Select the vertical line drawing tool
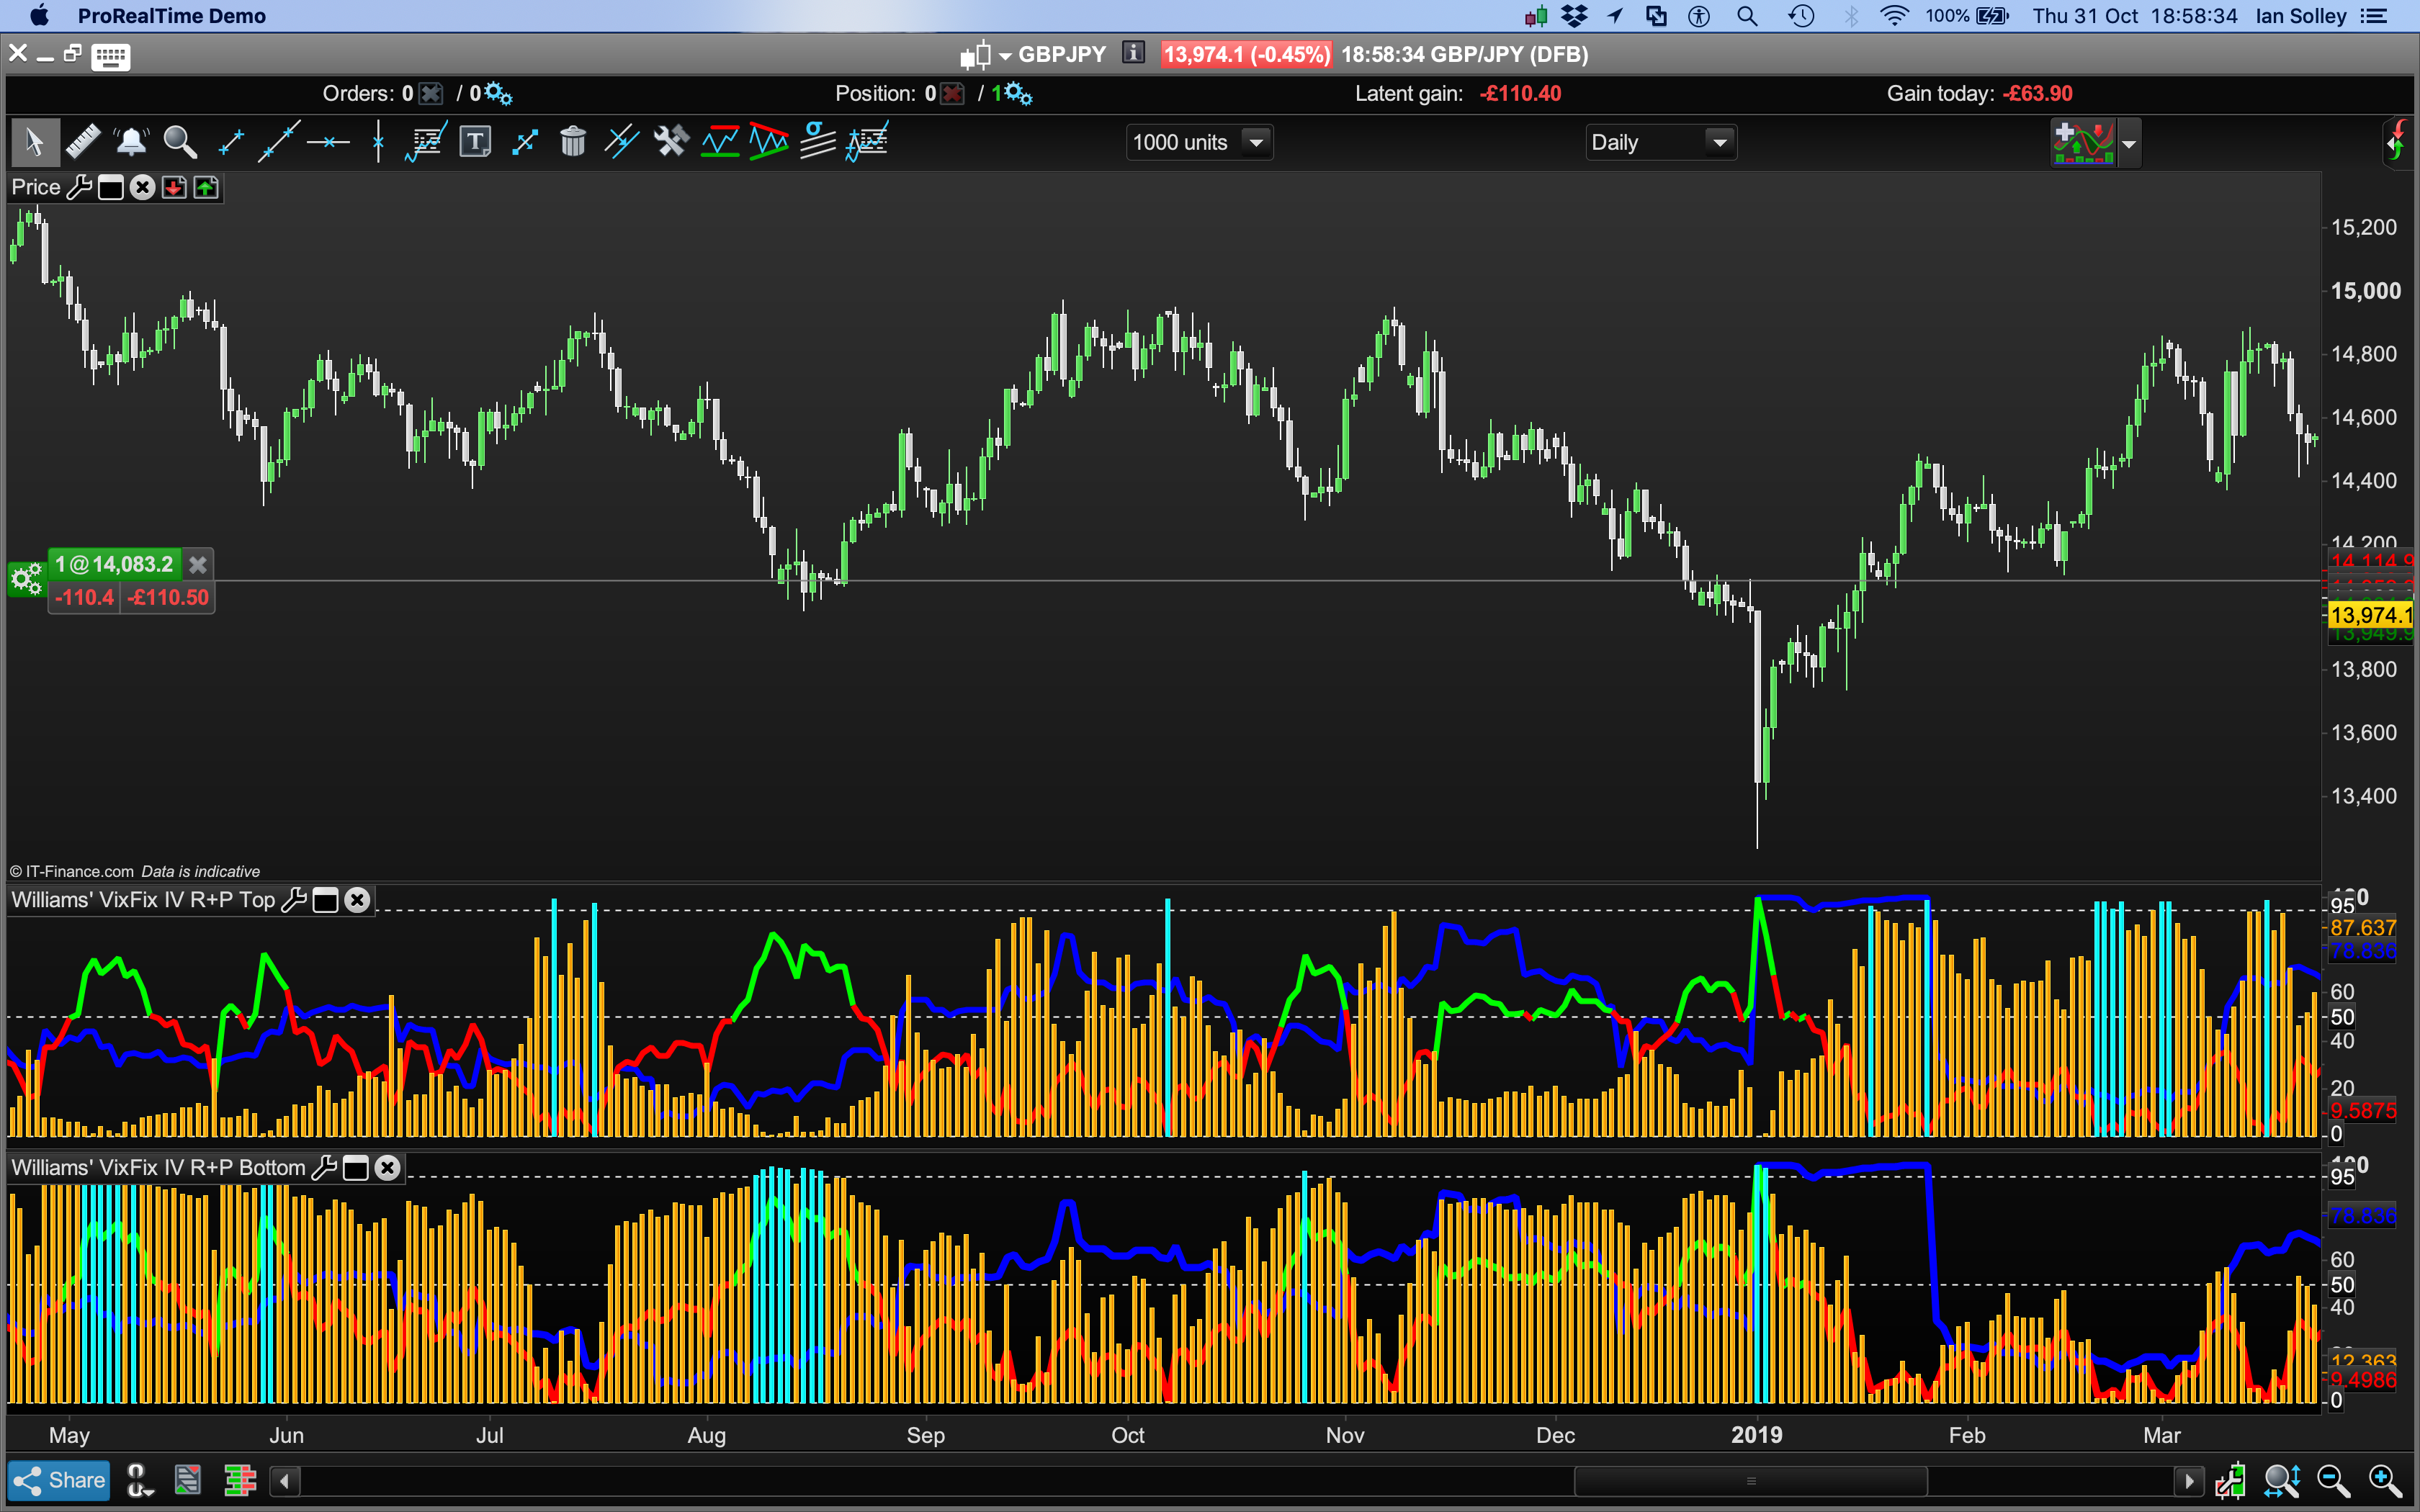This screenshot has height=1512, width=2420. coord(378,142)
